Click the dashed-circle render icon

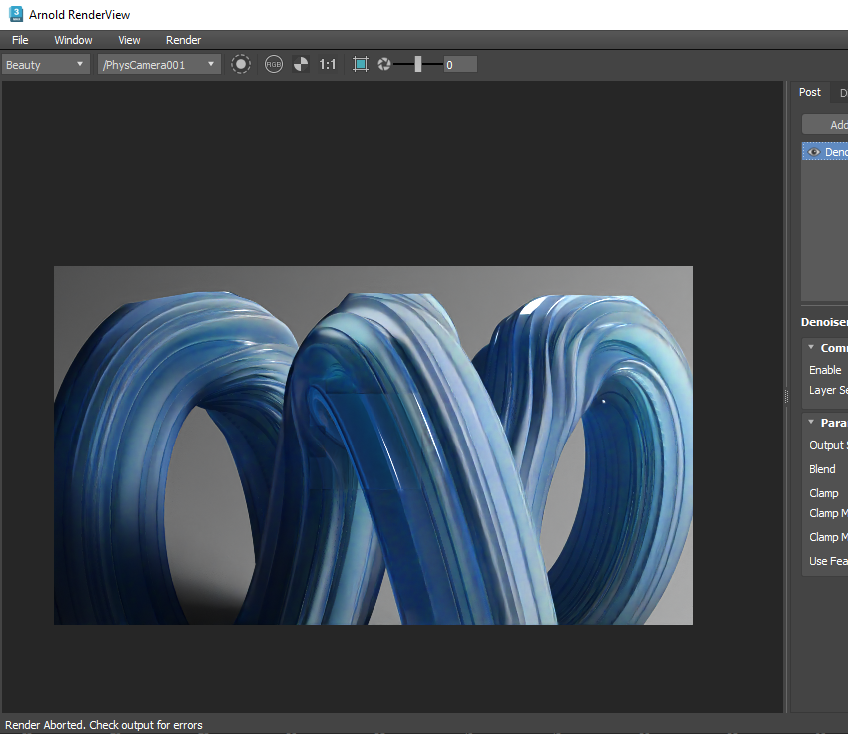click(x=241, y=64)
